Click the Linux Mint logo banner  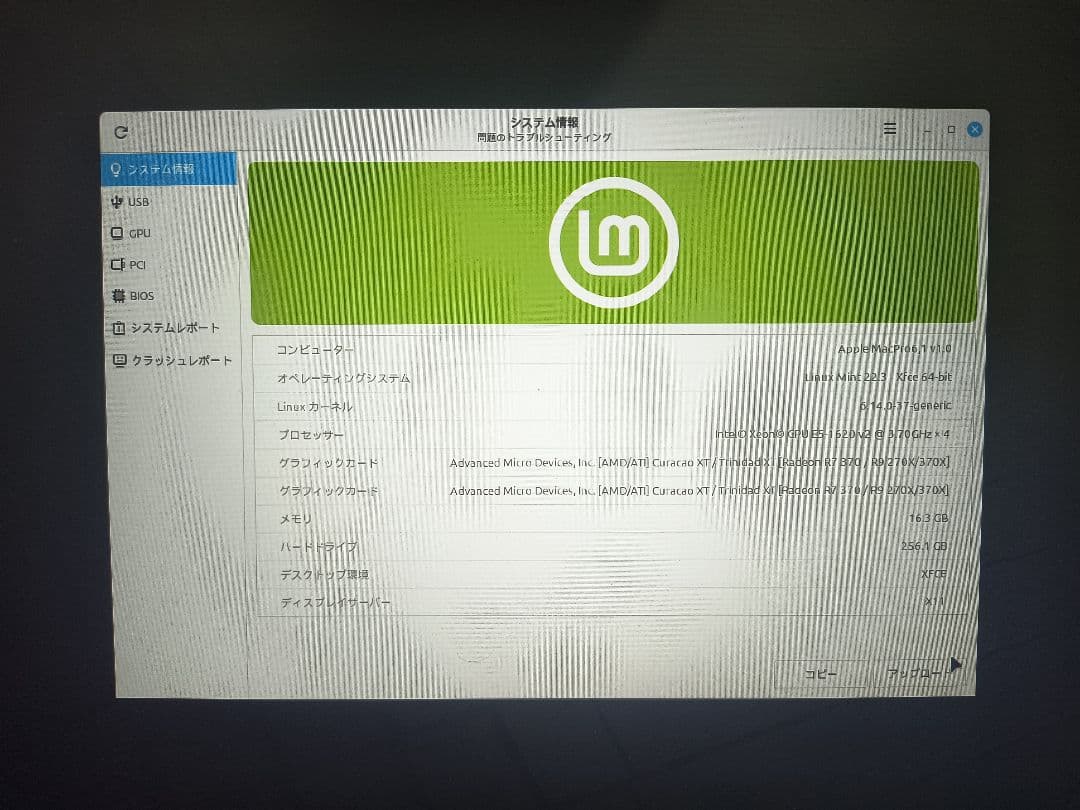[613, 242]
